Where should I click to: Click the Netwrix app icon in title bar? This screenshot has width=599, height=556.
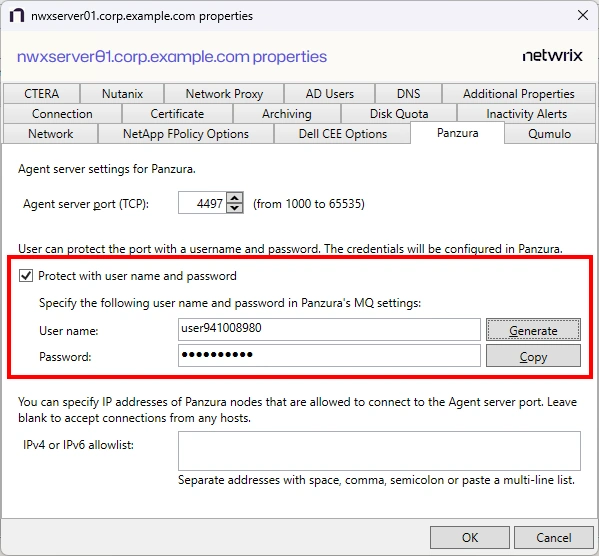(17, 16)
